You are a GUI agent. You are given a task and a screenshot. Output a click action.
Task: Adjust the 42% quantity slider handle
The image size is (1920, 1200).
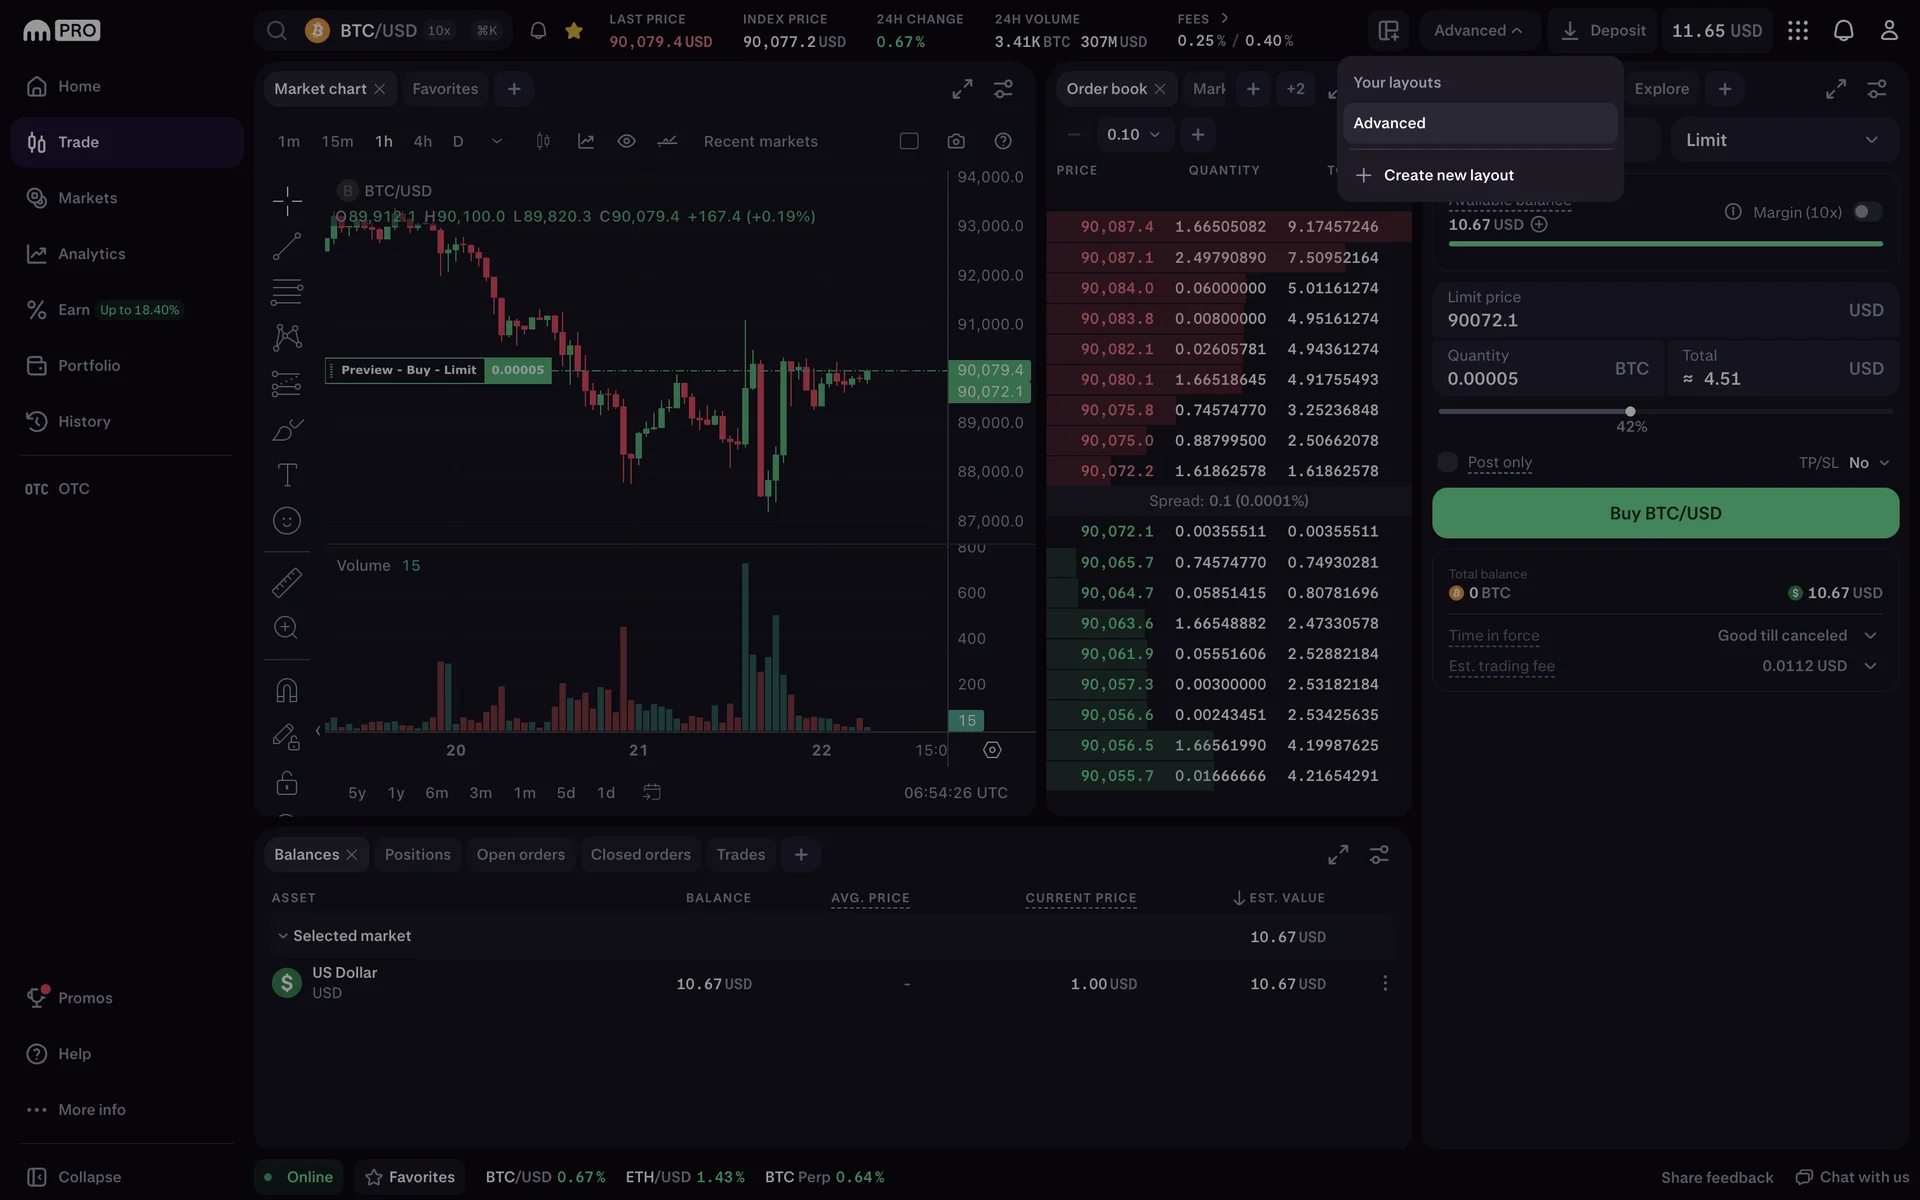pos(1631,411)
